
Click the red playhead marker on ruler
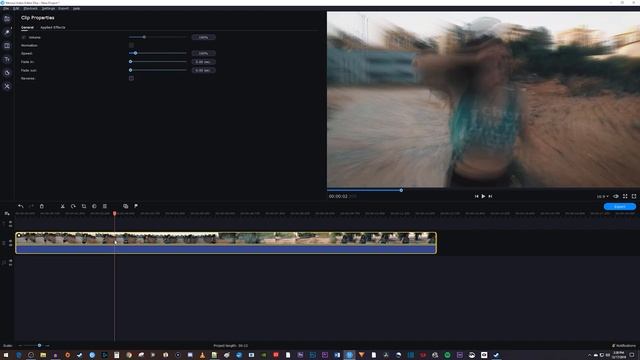(115, 213)
